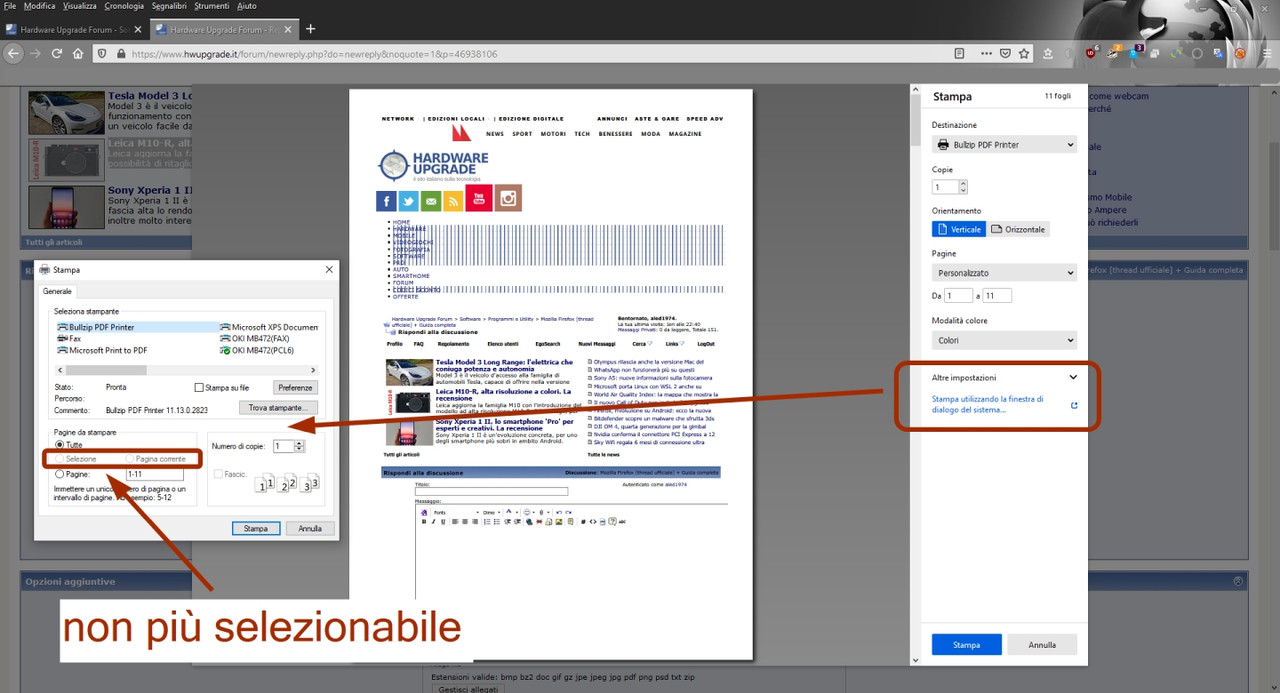Screen dimensions: 1280x693
Task: Adjust 'Numero di copie' spinner arrows
Action: pos(299,446)
